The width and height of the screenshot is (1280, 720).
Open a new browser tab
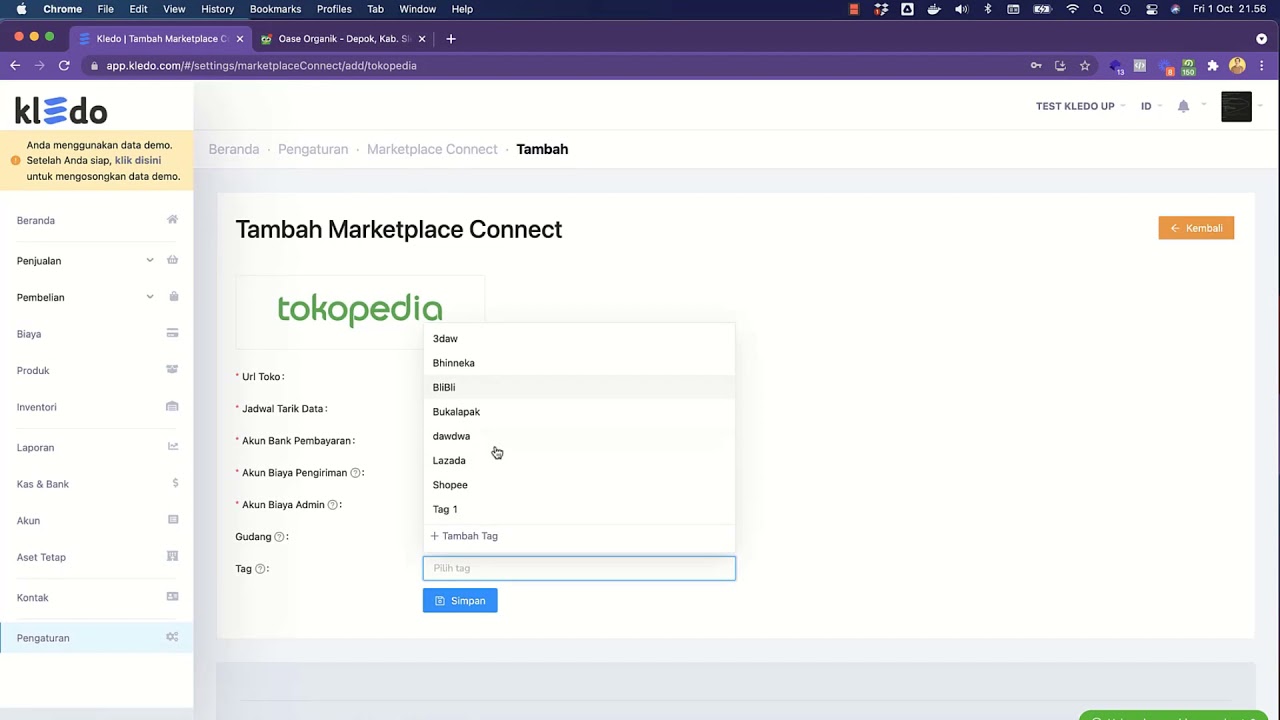[451, 39]
